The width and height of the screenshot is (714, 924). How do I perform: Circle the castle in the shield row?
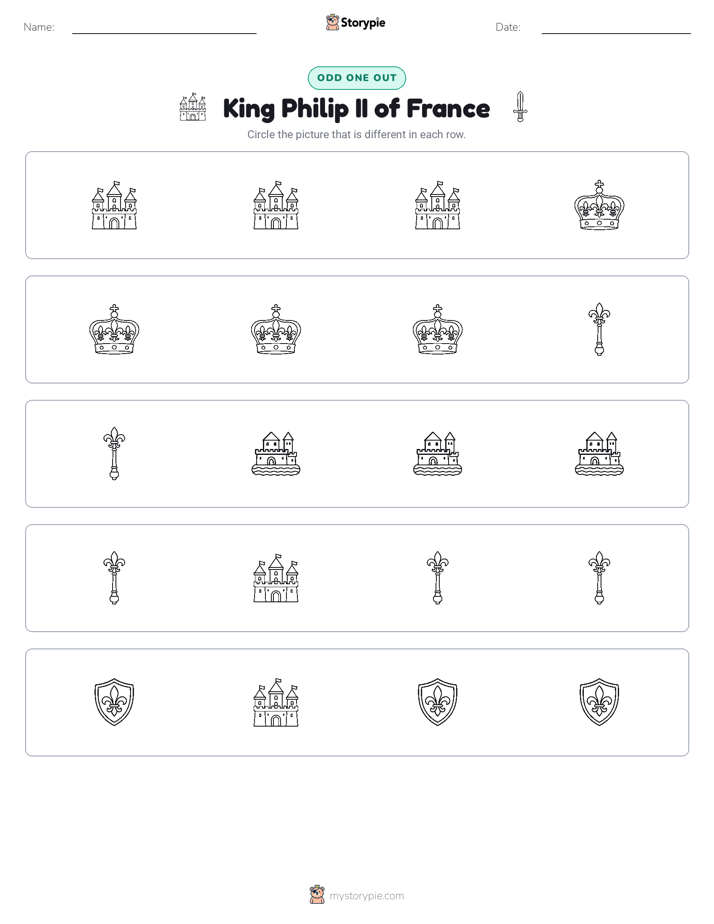[x=276, y=702]
